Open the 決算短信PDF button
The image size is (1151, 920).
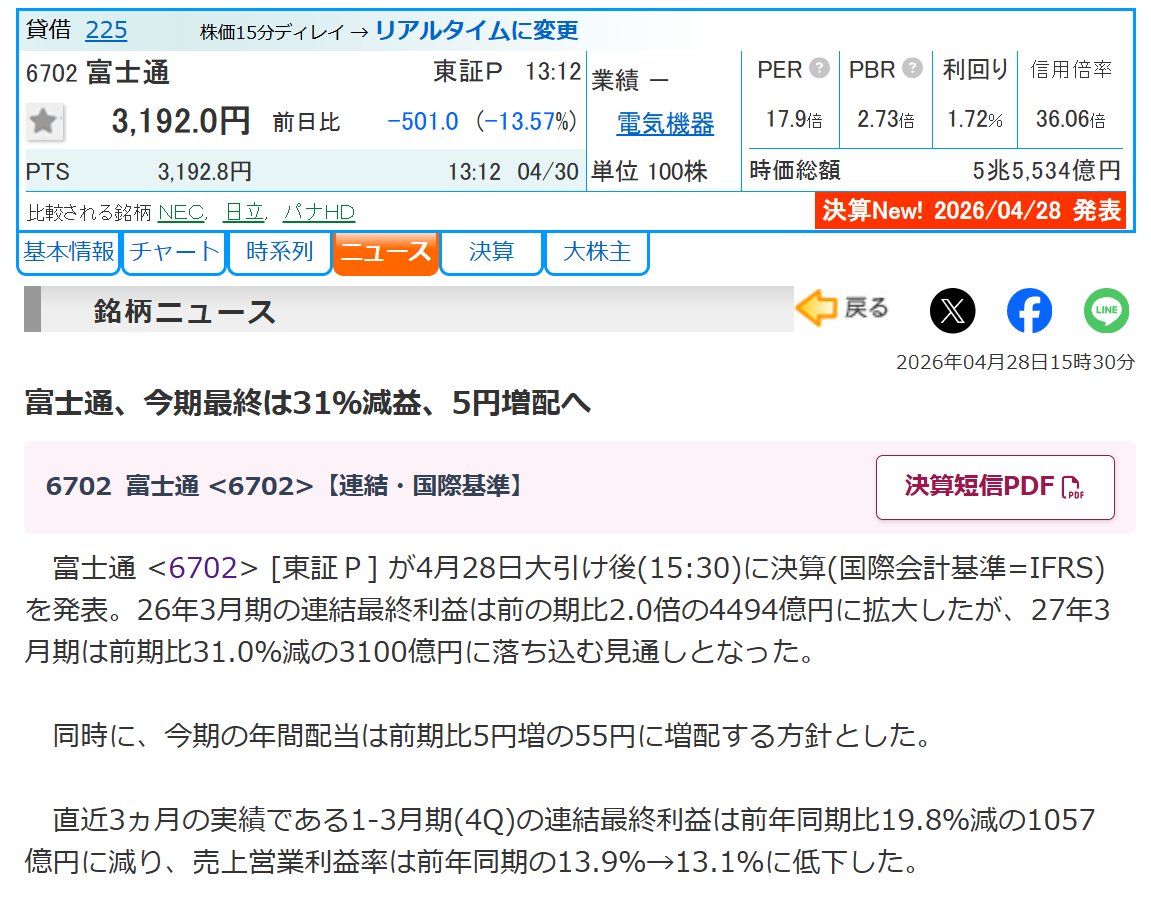[x=995, y=487]
